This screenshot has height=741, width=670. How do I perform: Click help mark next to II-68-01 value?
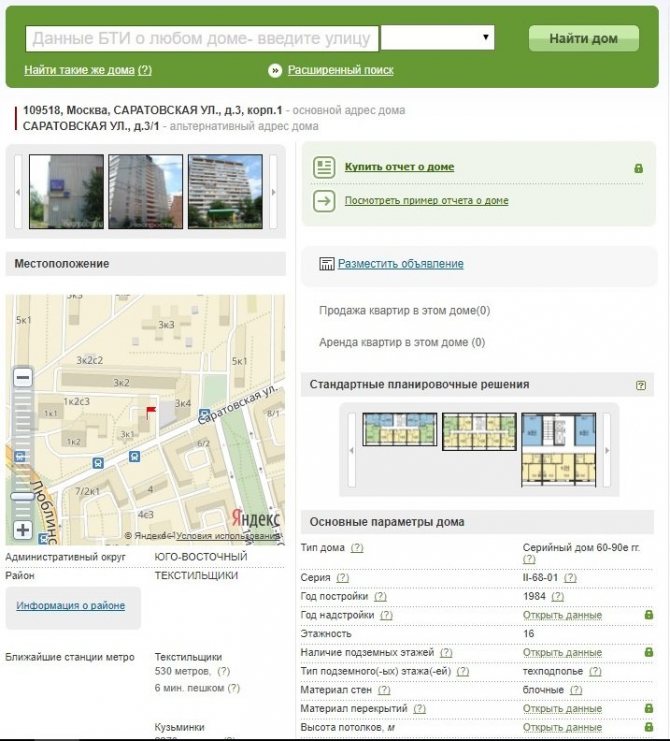coord(570,577)
